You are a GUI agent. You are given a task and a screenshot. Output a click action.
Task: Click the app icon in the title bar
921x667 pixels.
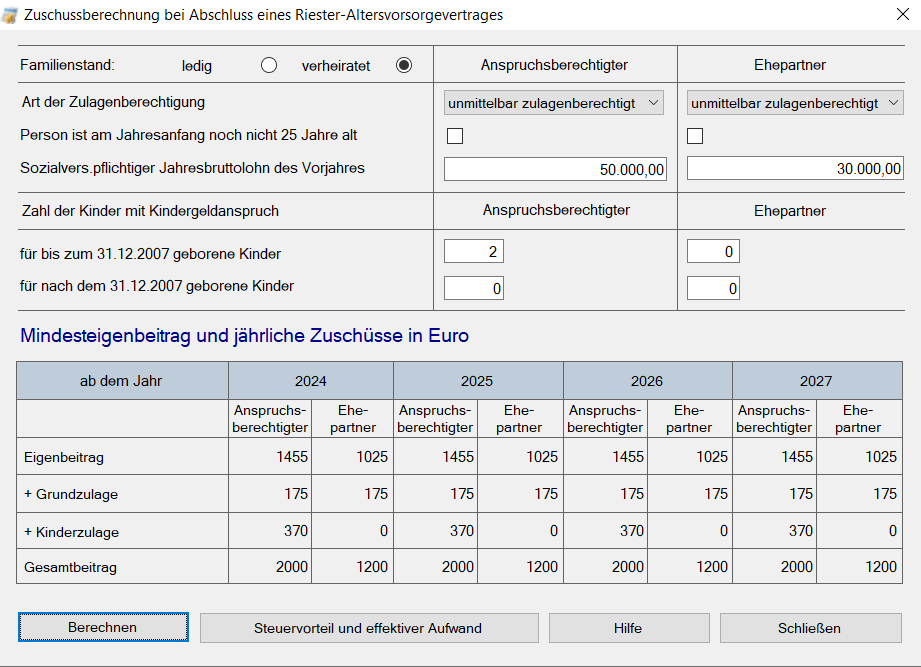point(11,15)
